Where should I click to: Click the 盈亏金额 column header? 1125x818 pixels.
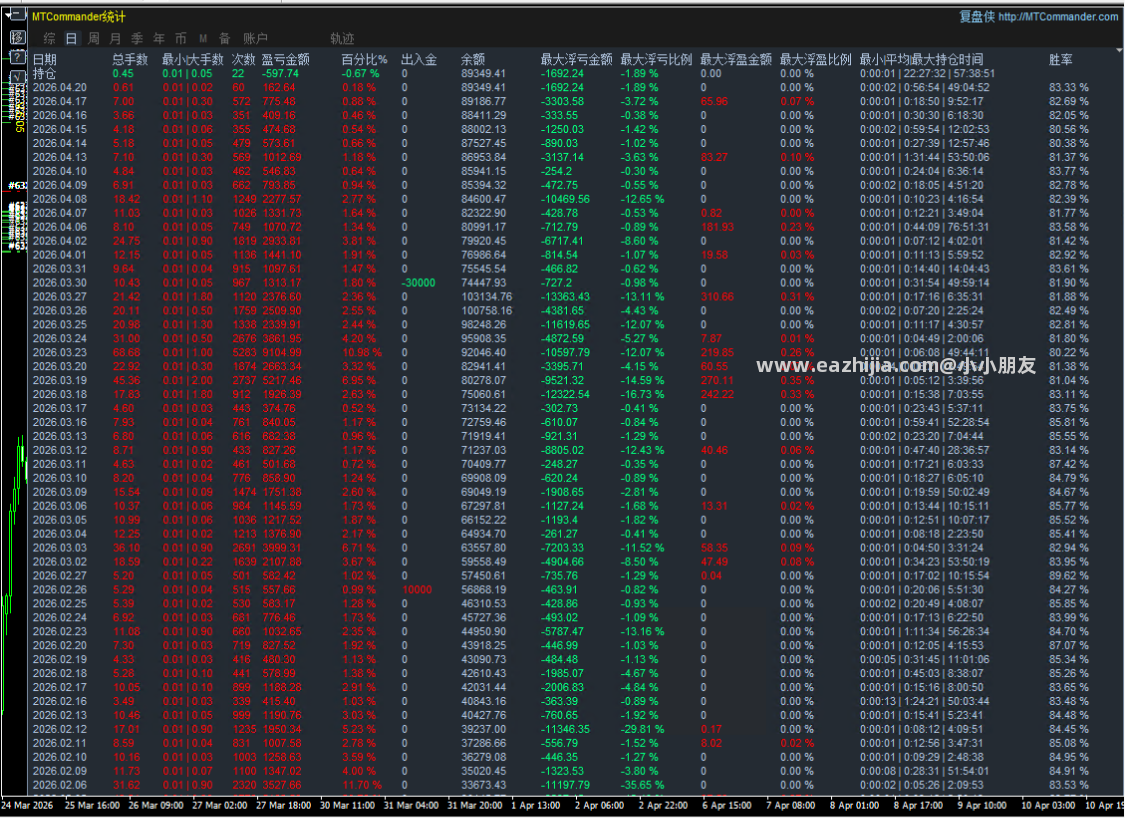click(286, 60)
